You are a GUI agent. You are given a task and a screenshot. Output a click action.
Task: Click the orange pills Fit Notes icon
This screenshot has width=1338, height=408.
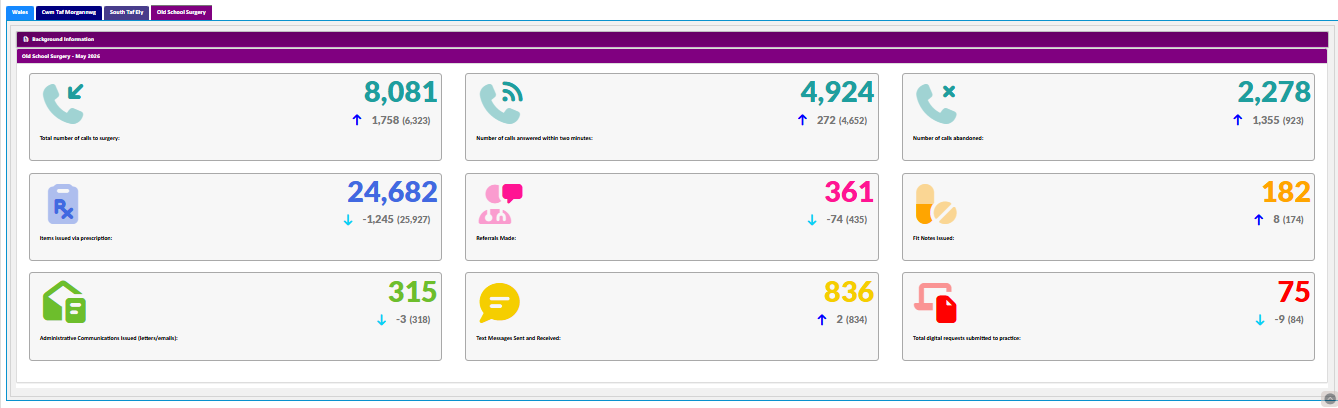937,203
